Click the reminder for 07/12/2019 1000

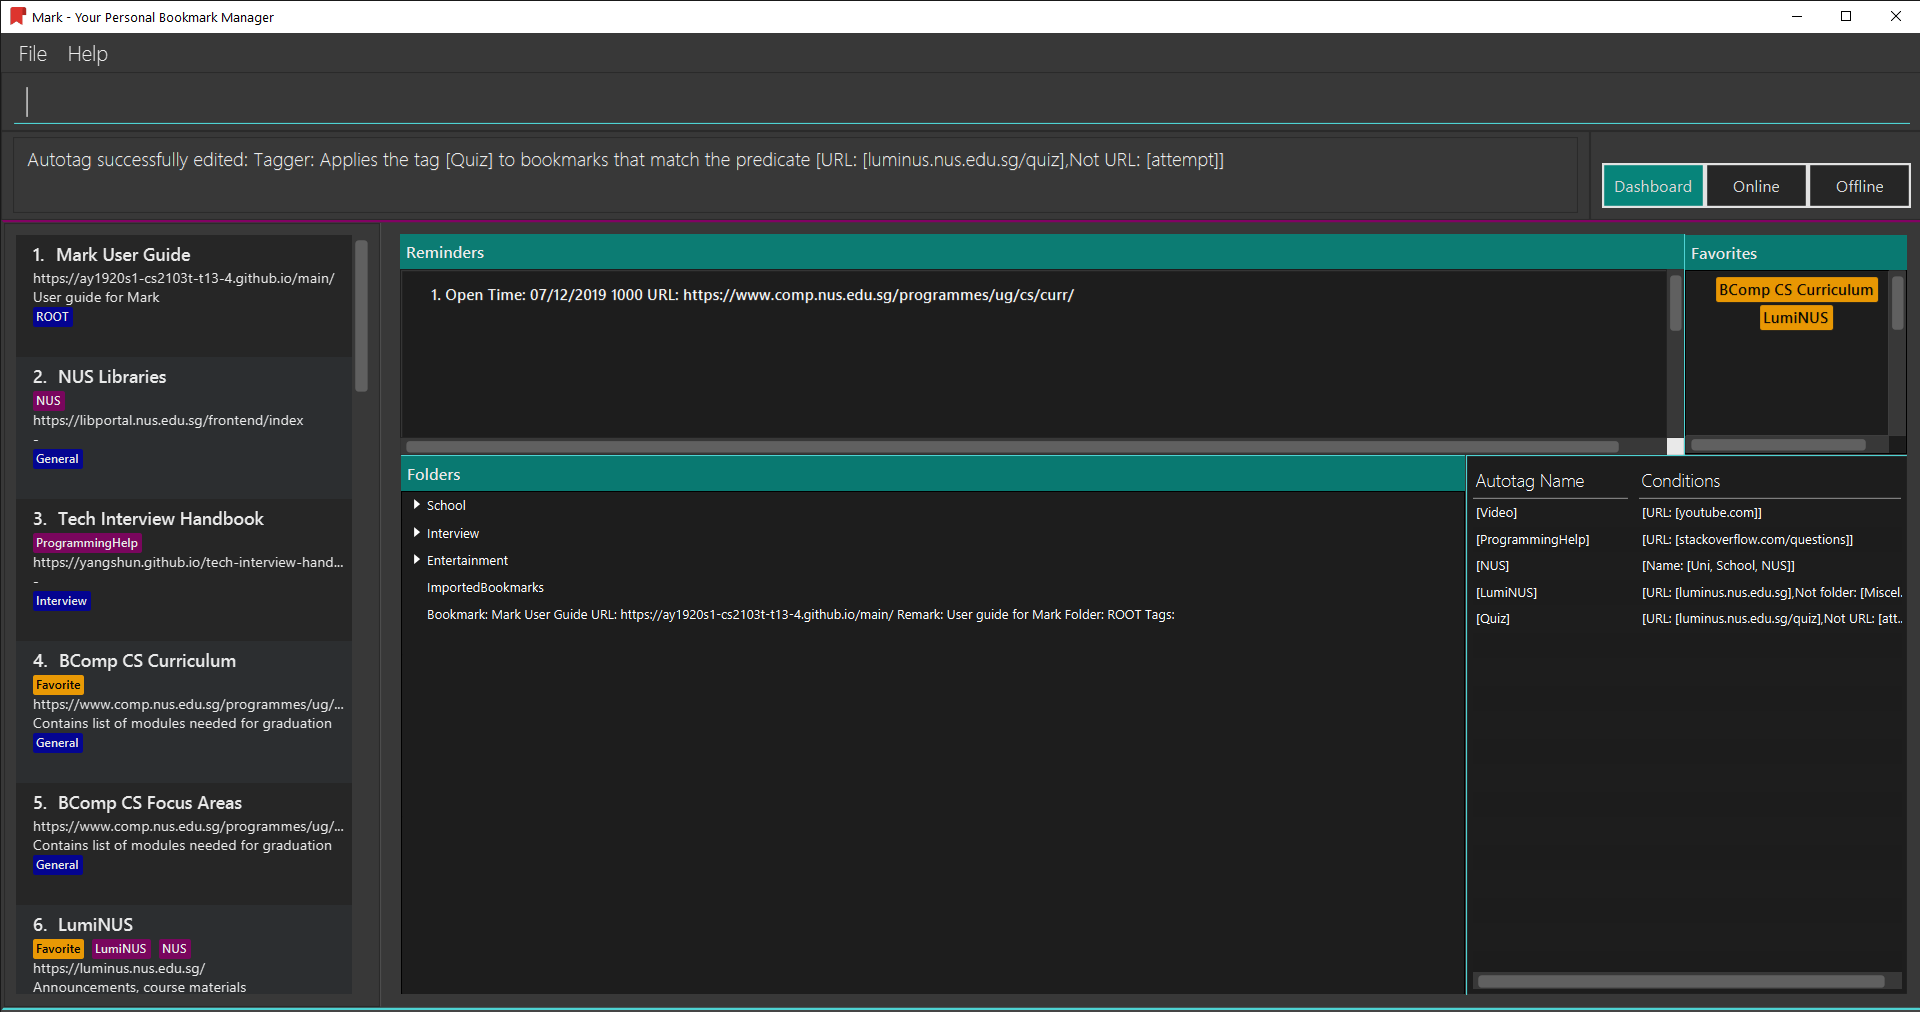752,295
